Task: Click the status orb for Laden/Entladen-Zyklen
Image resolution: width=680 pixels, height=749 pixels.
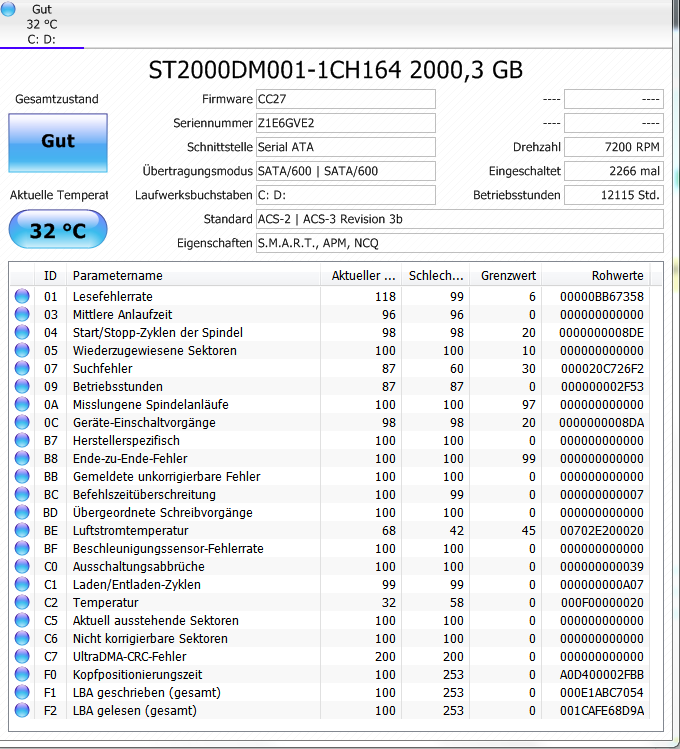Action: click(22, 584)
